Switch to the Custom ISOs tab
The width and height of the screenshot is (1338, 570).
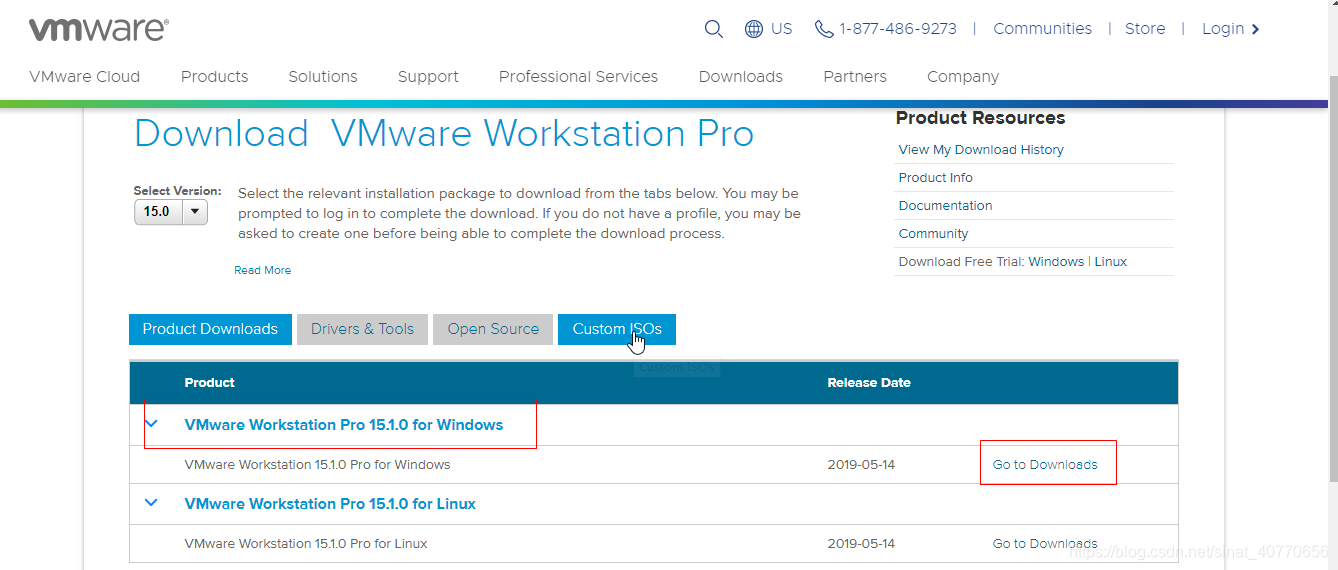point(617,329)
